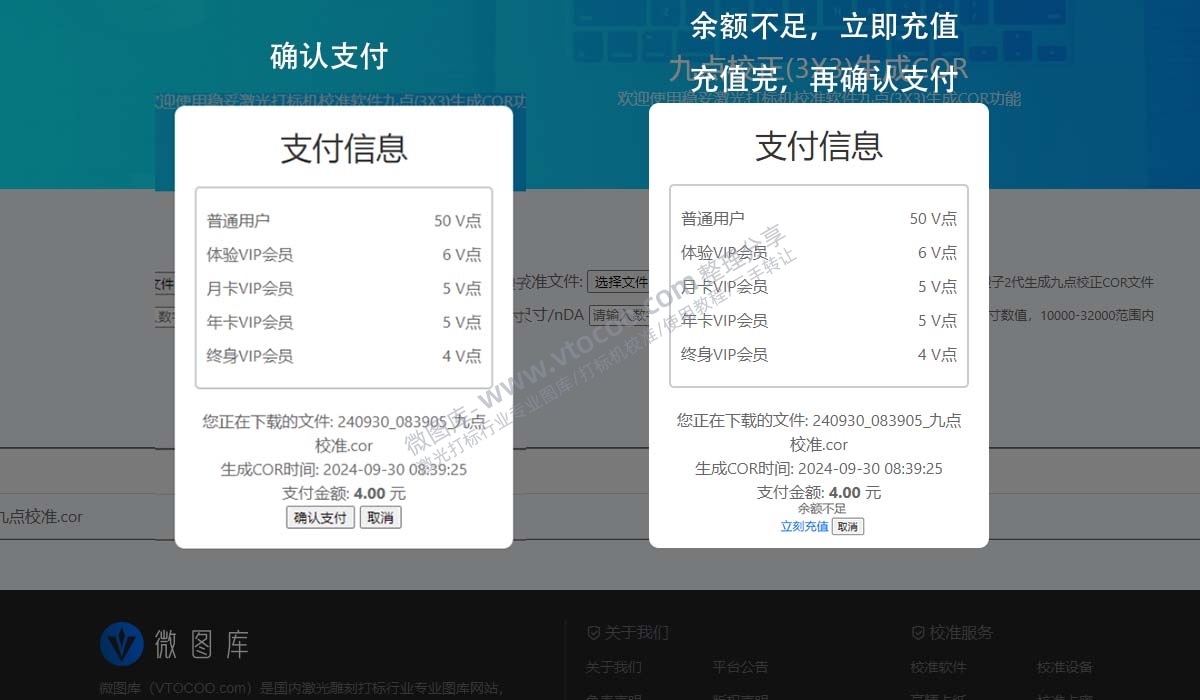Screen dimensions: 1200x700
Task: Select the 终身VIP会员 pricing row
Action: 344,355
